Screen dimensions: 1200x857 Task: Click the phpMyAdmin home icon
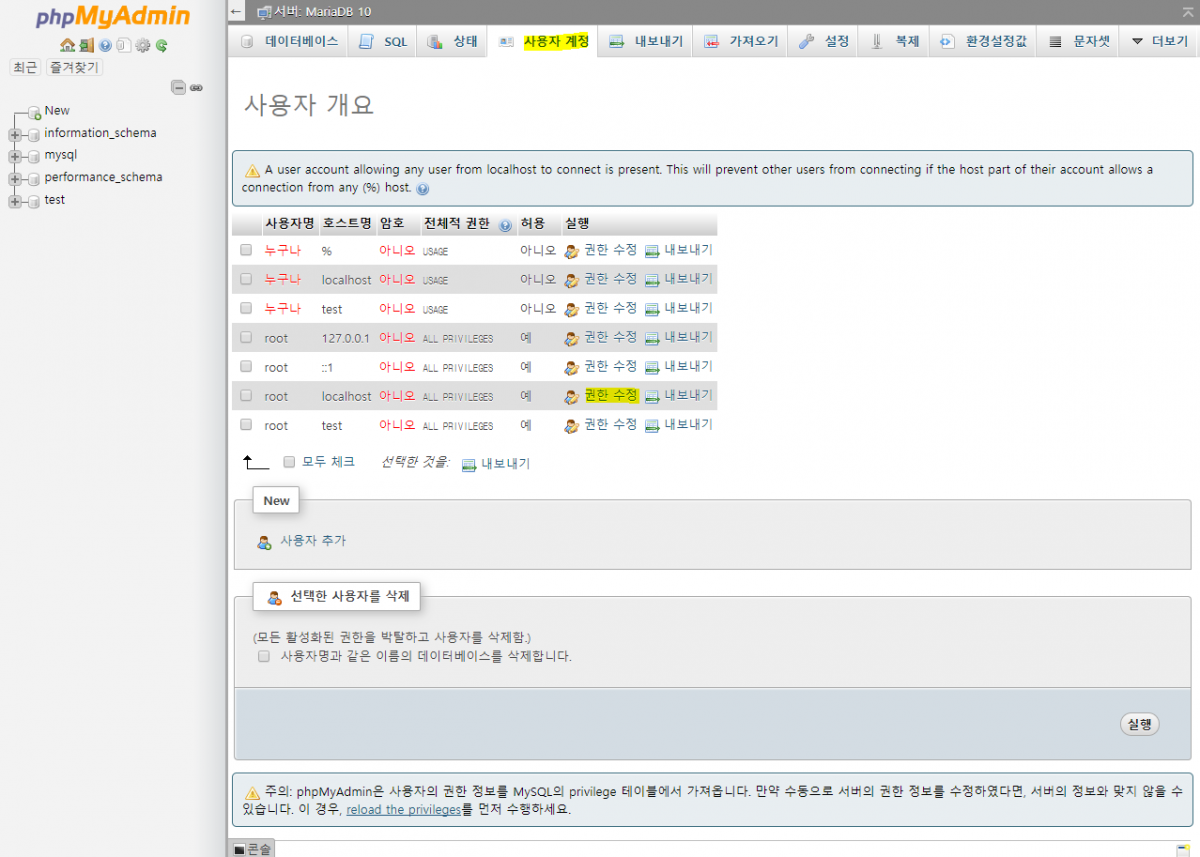pyautogui.click(x=67, y=45)
